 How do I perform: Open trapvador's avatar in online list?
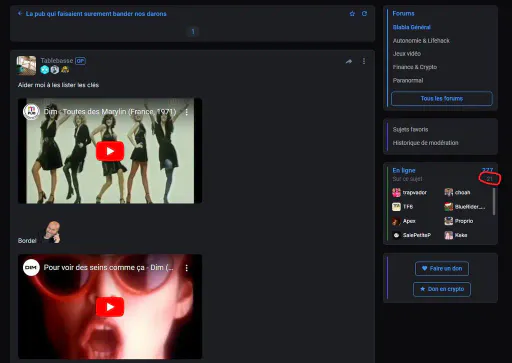(396, 192)
